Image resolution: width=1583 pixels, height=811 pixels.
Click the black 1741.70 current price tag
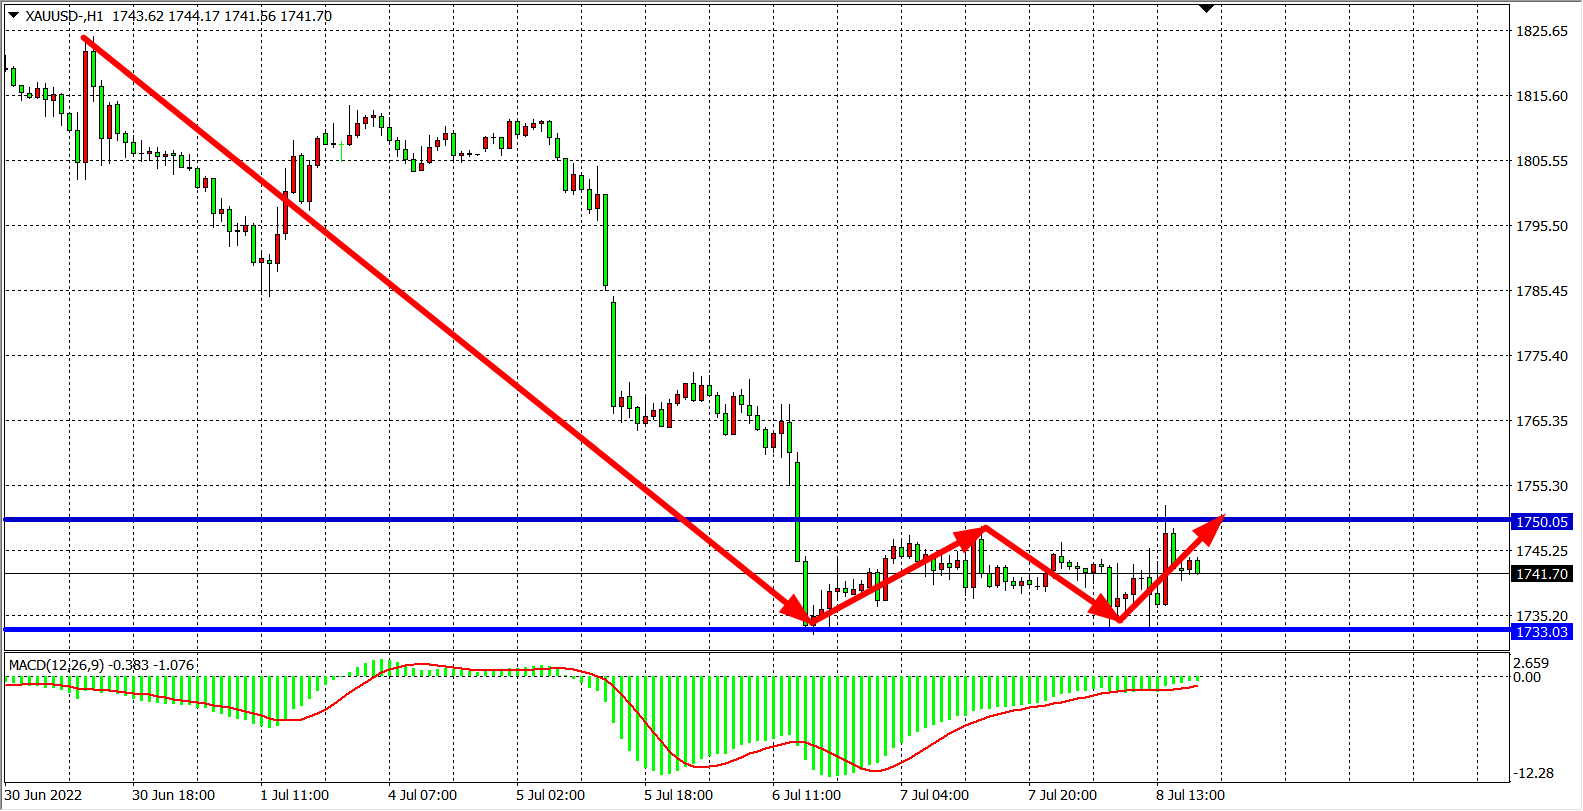[x=1542, y=574]
